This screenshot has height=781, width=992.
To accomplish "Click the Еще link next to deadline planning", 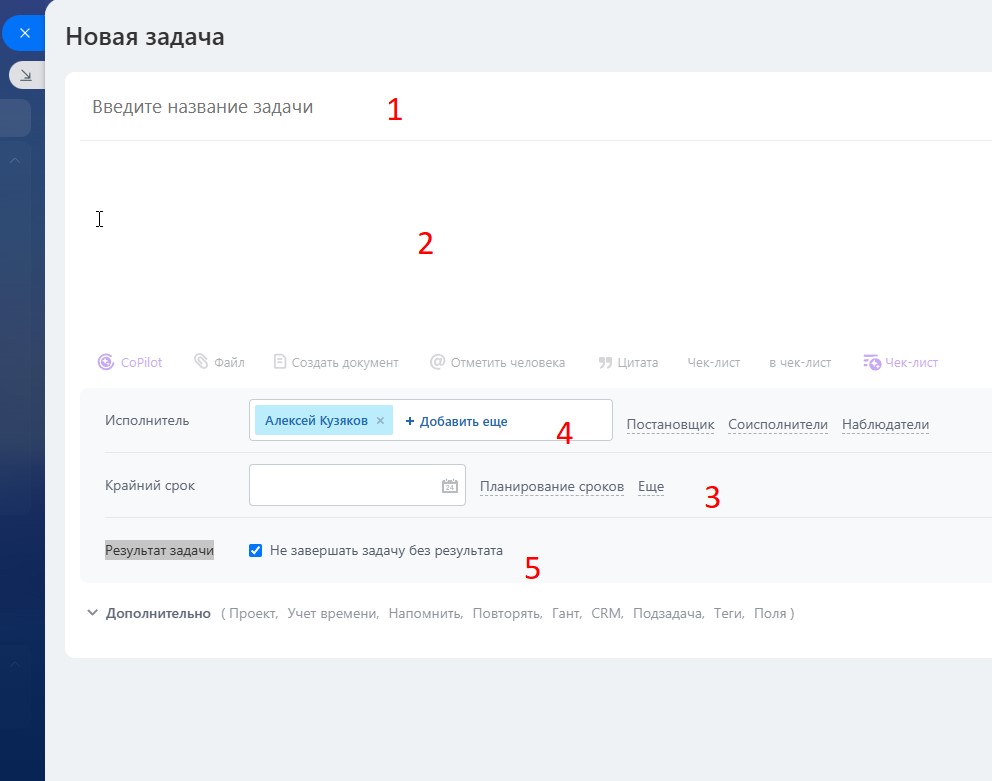I will 651,487.
